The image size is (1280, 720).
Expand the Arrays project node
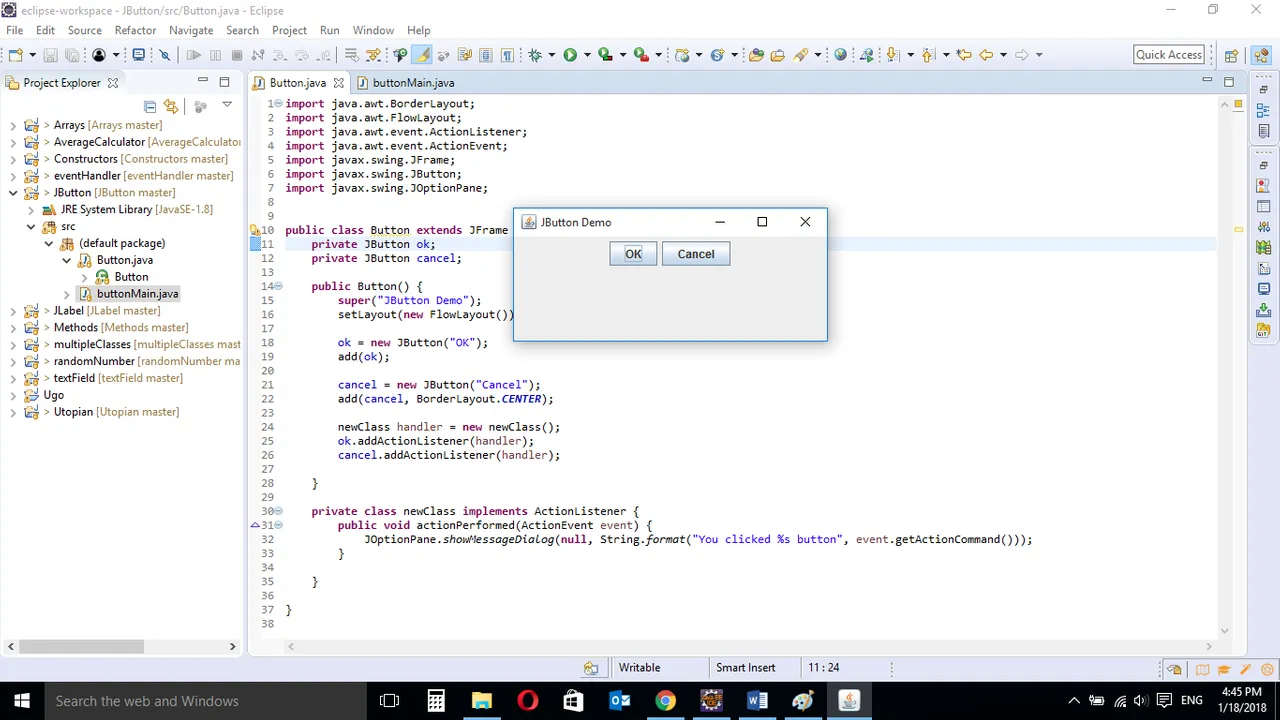click(x=13, y=126)
